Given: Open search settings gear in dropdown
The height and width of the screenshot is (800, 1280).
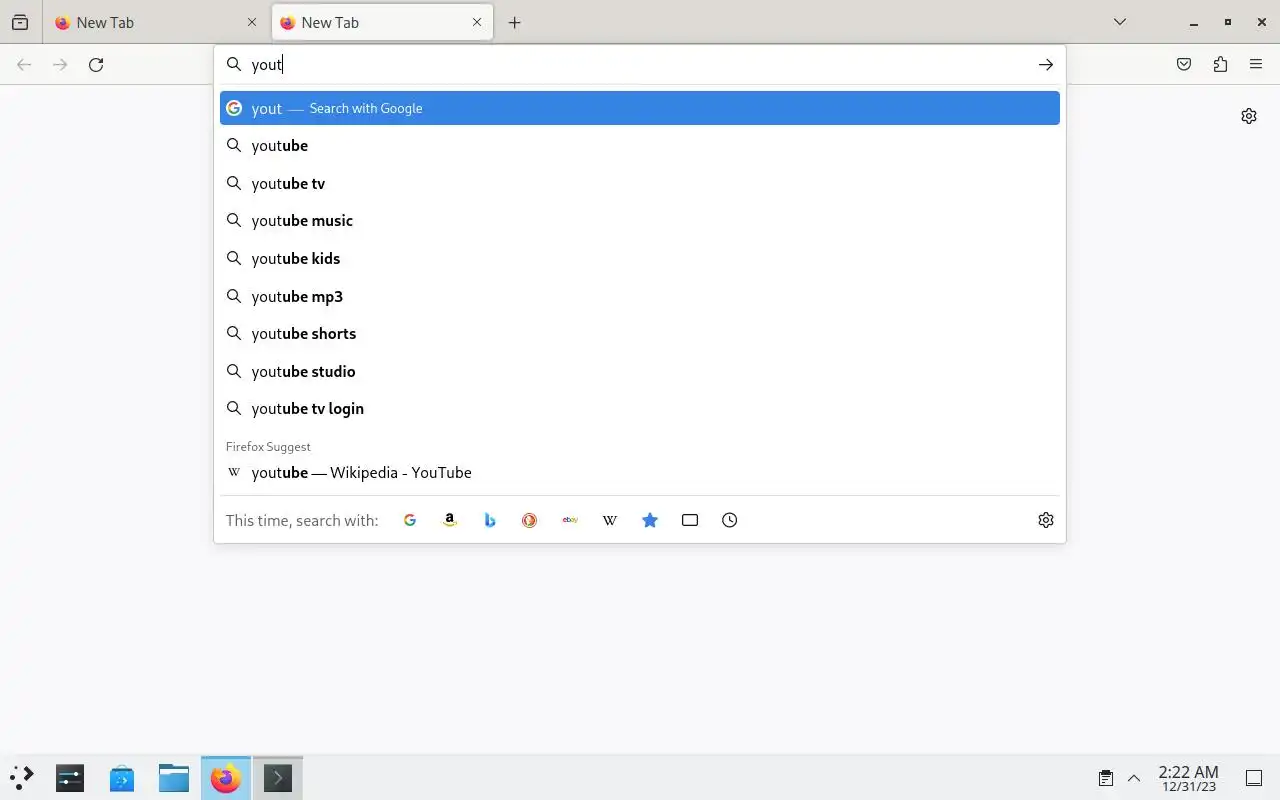Looking at the screenshot, I should (1046, 520).
